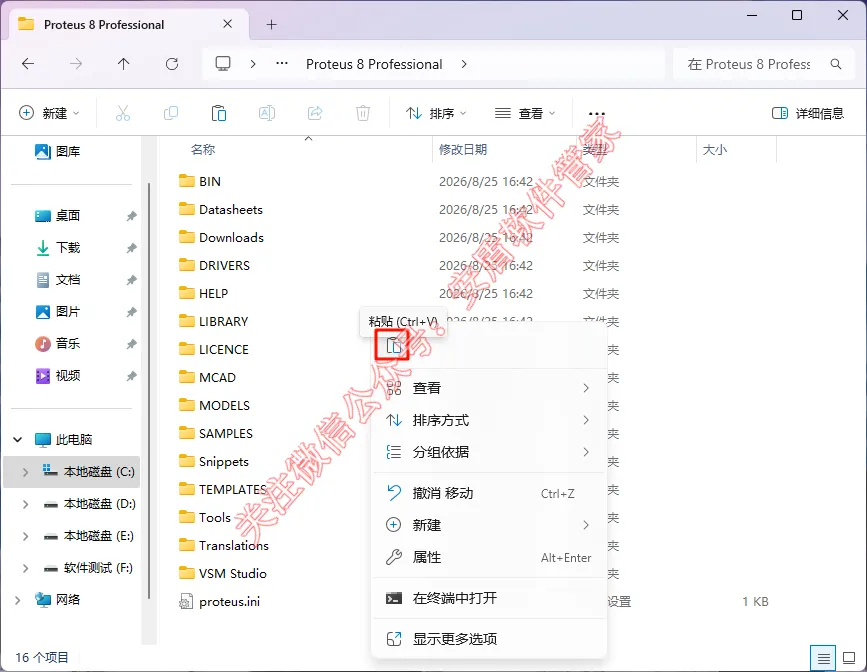Click the Delete trash icon

[363, 113]
